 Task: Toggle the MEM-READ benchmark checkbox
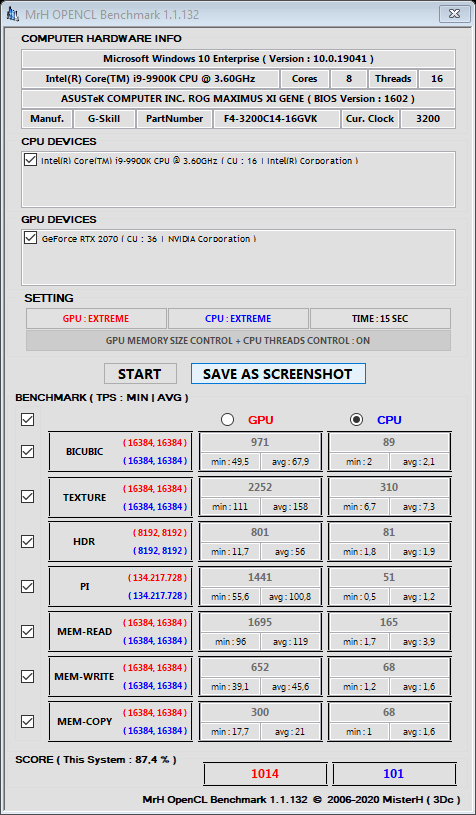28,632
